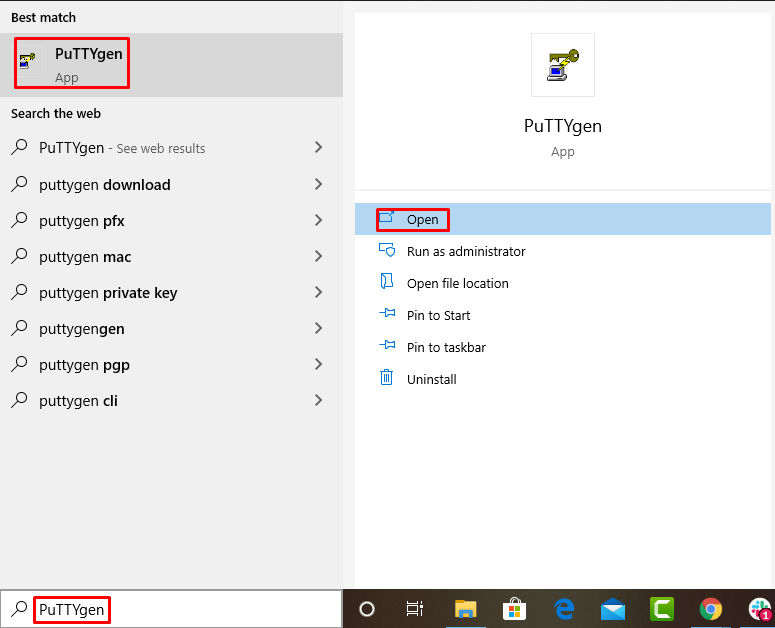Open Cortana from the taskbar circle icon

coord(367,609)
